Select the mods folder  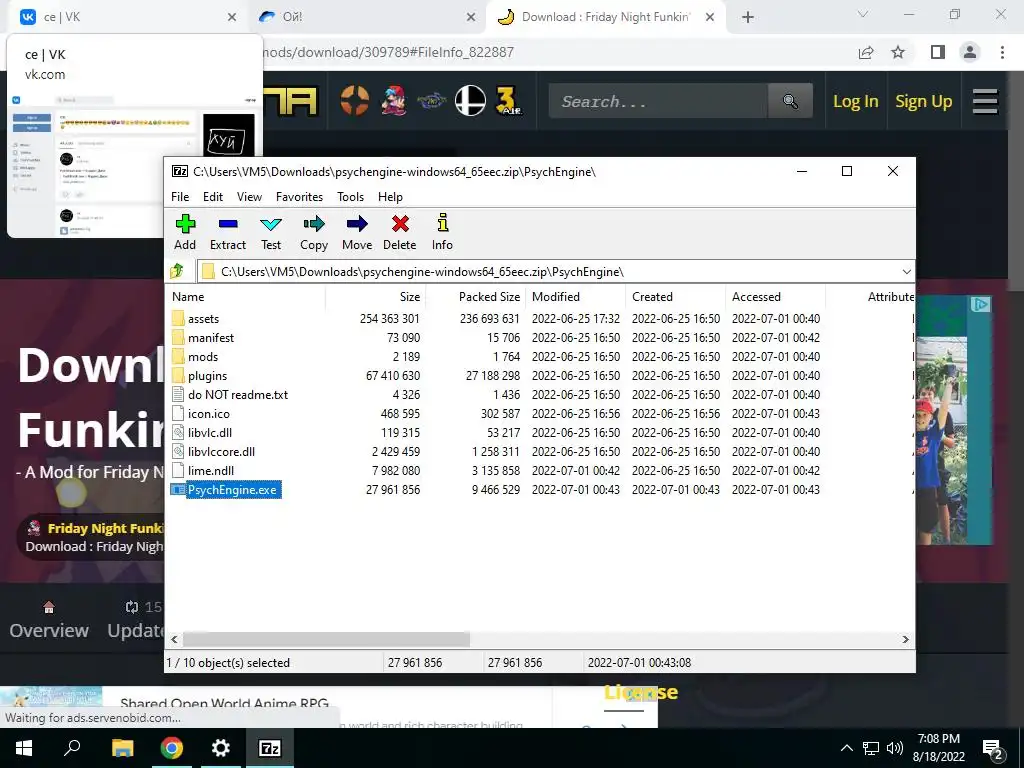click(x=202, y=357)
